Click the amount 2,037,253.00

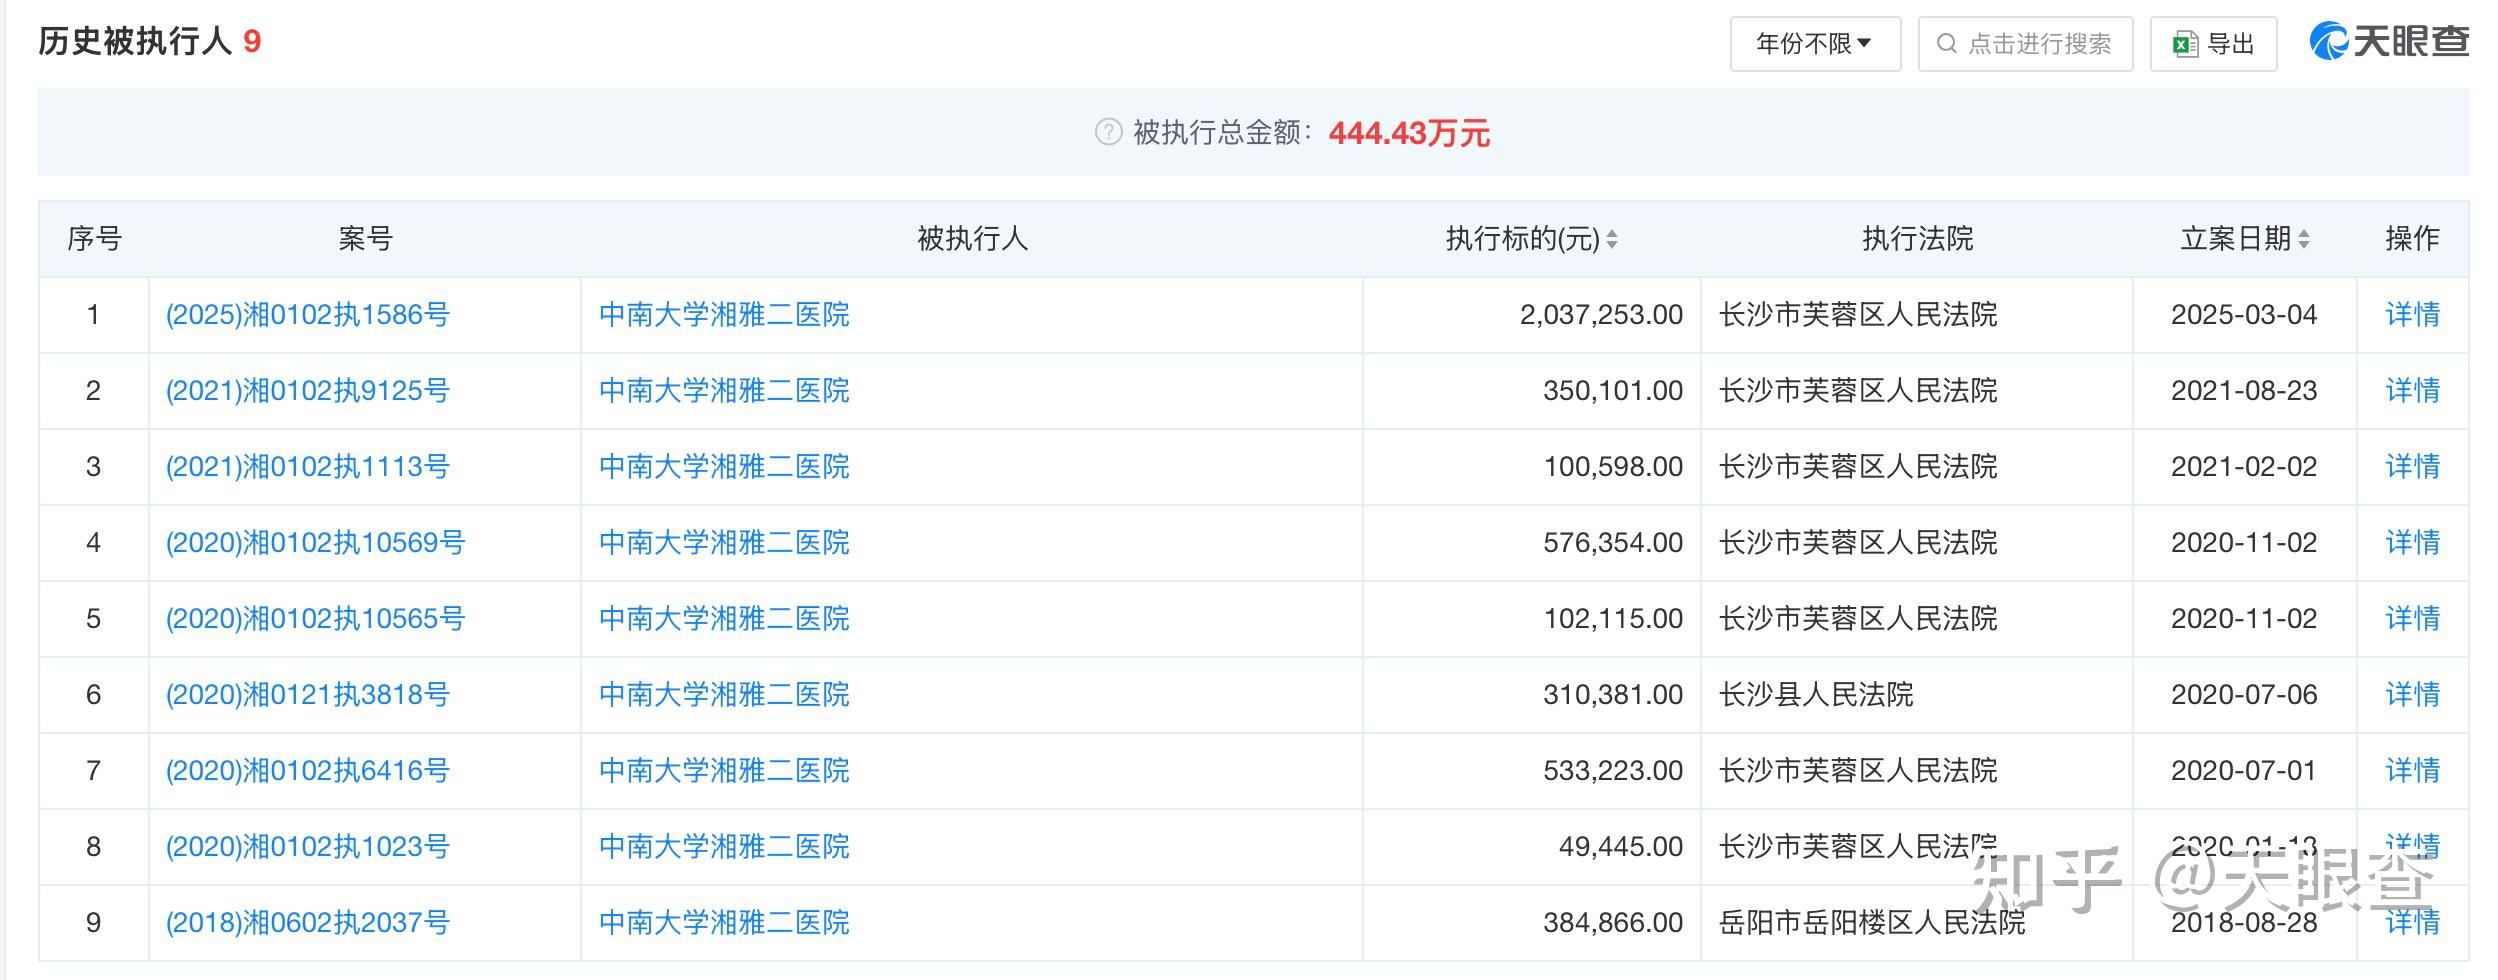[1601, 315]
